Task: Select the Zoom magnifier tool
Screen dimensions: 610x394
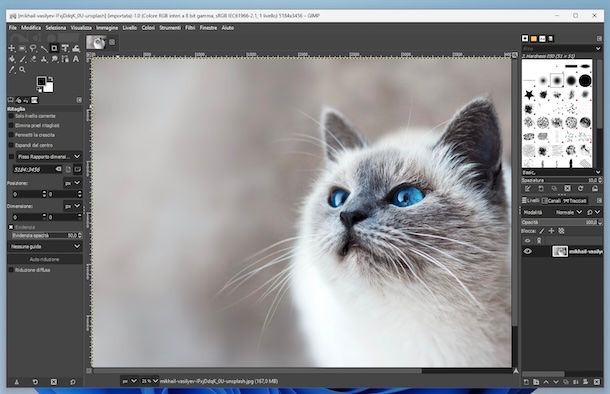Action: pos(22,70)
